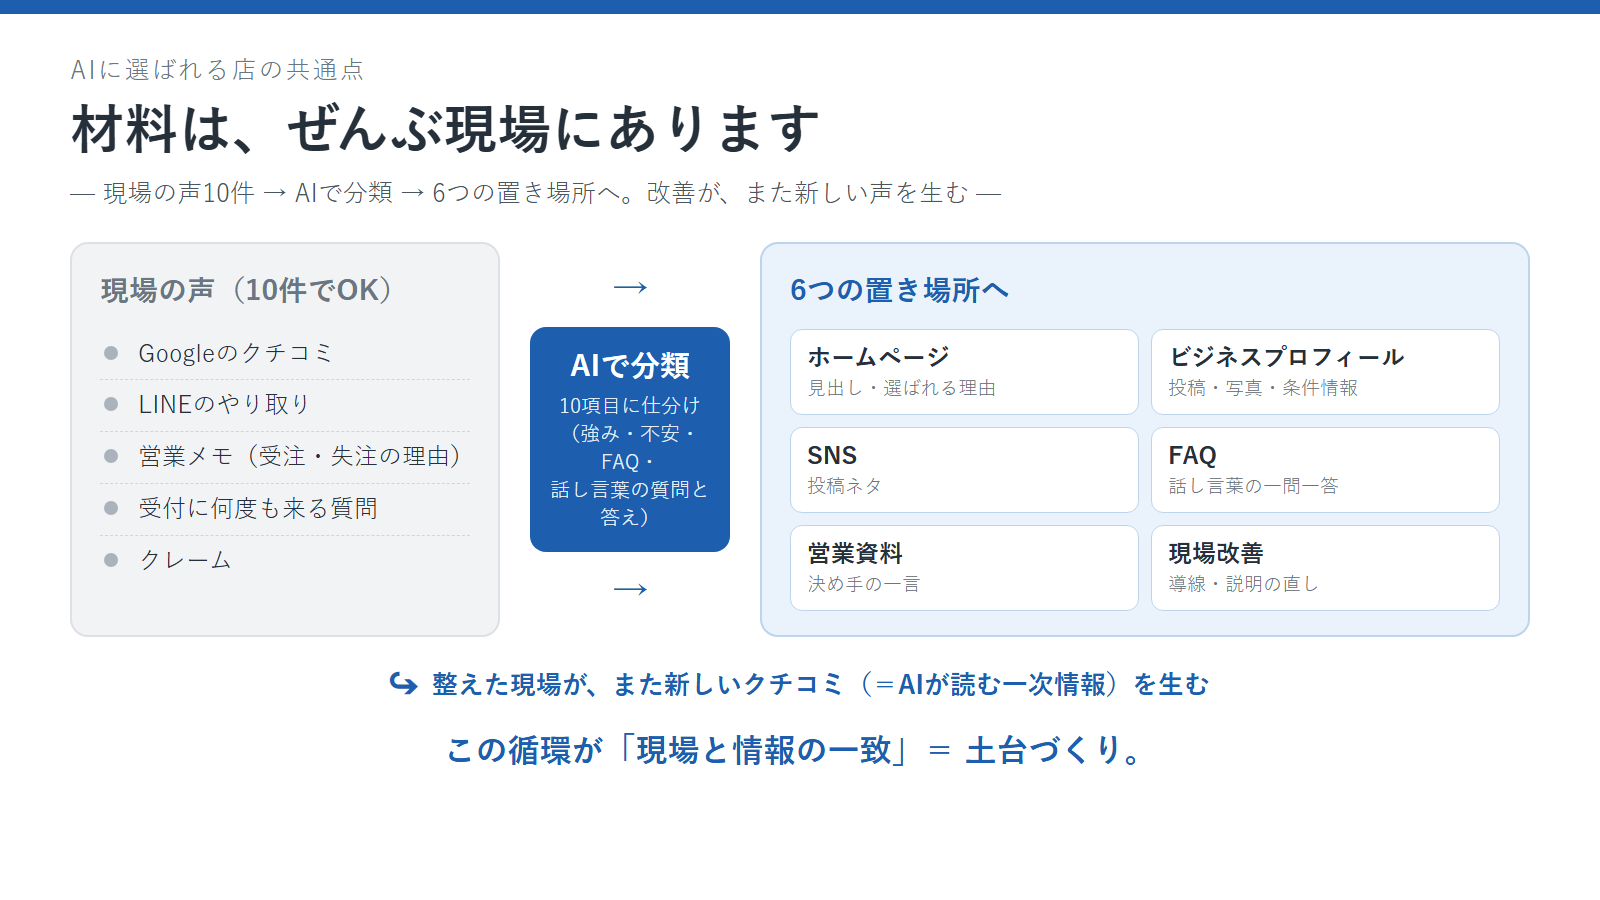Click the bullet dot beside 'クレーム'

coord(111,560)
